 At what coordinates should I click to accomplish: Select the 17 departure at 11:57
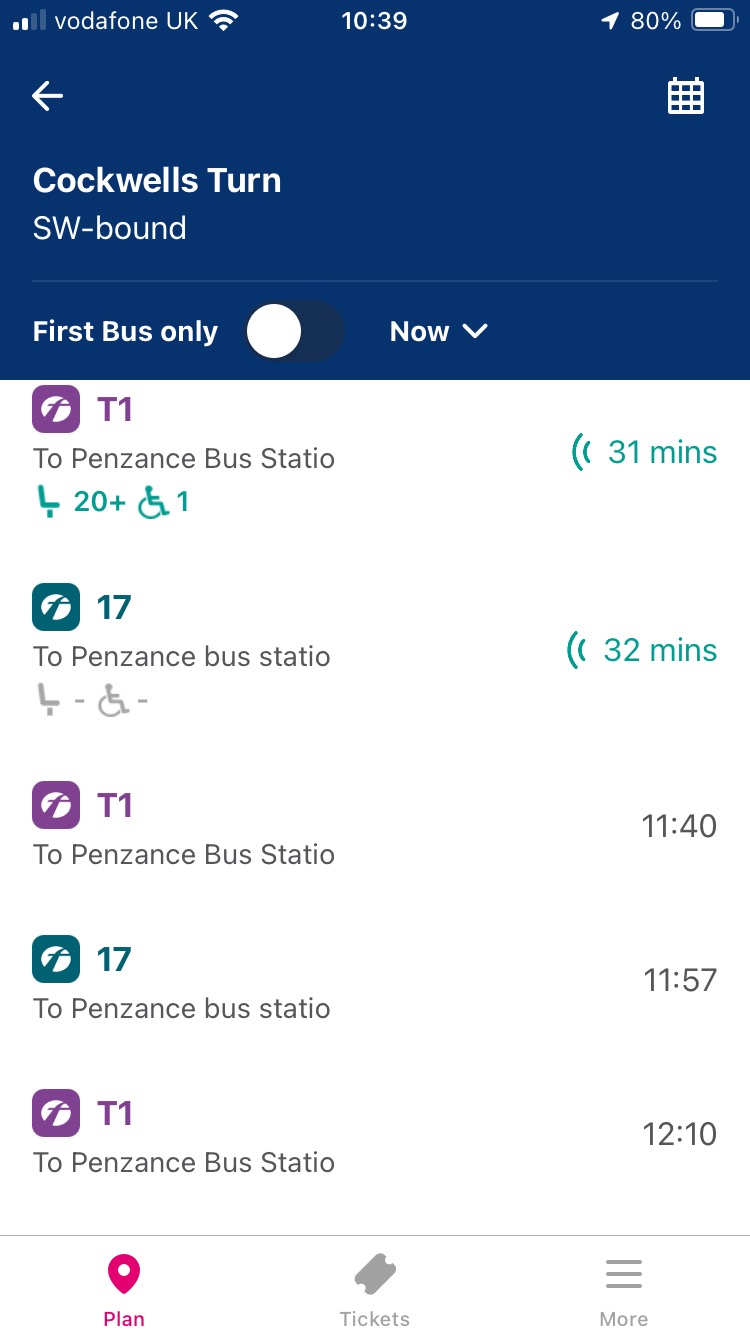click(374, 982)
